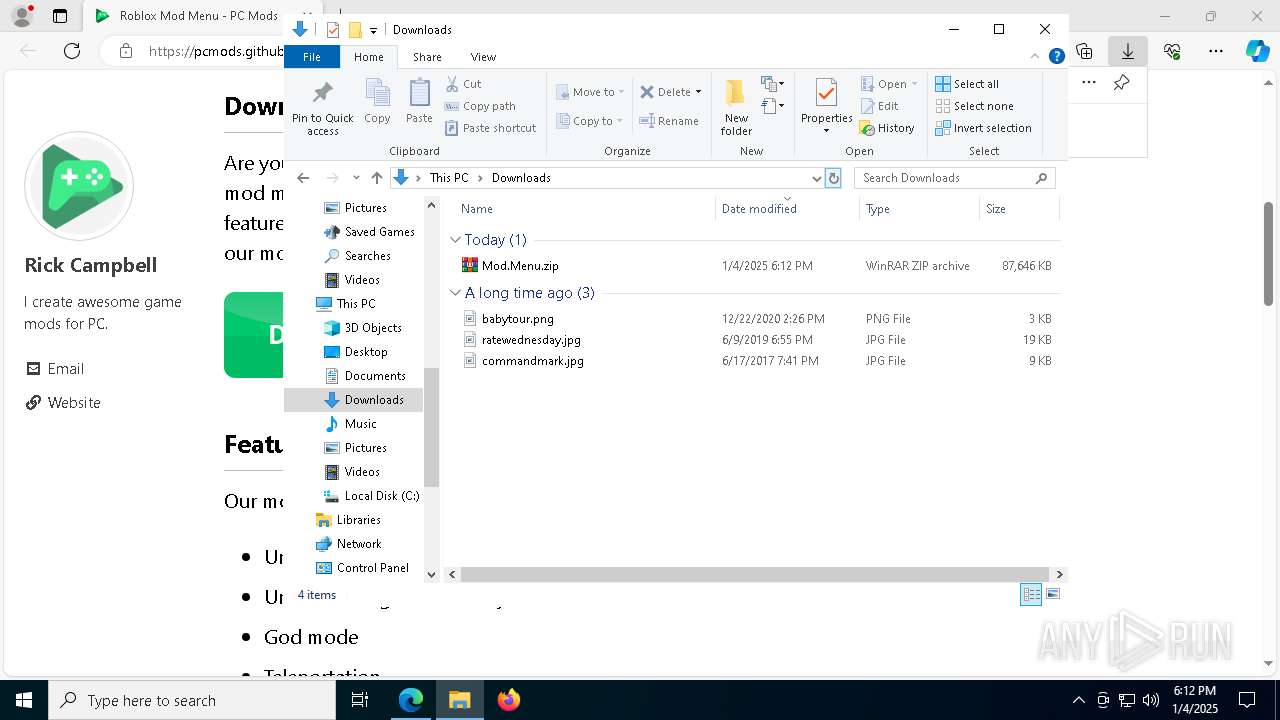
Task: Click the Edit ribbon icon
Action: click(x=867, y=106)
